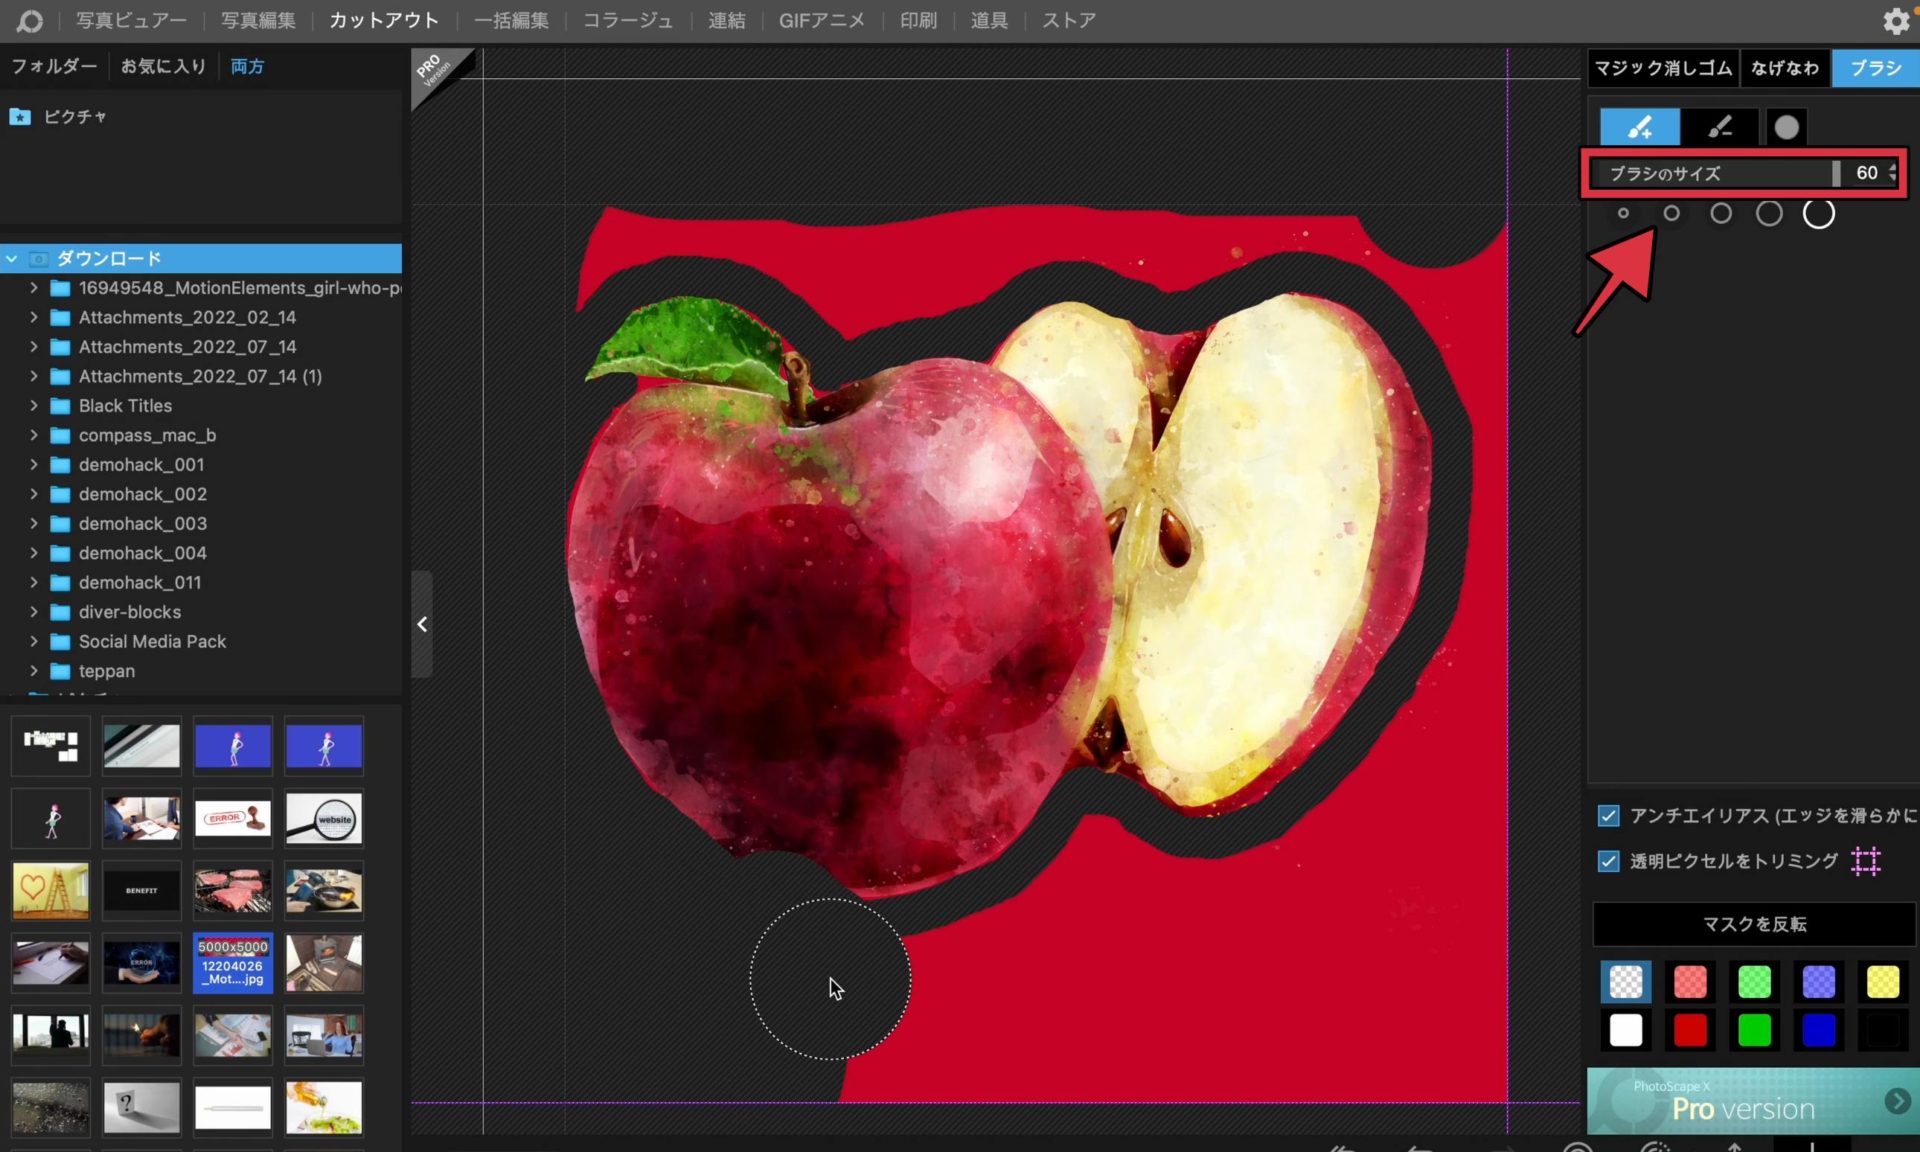The height and width of the screenshot is (1152, 1920).
Task: Choose the smallest brush size preset circle
Action: point(1623,213)
